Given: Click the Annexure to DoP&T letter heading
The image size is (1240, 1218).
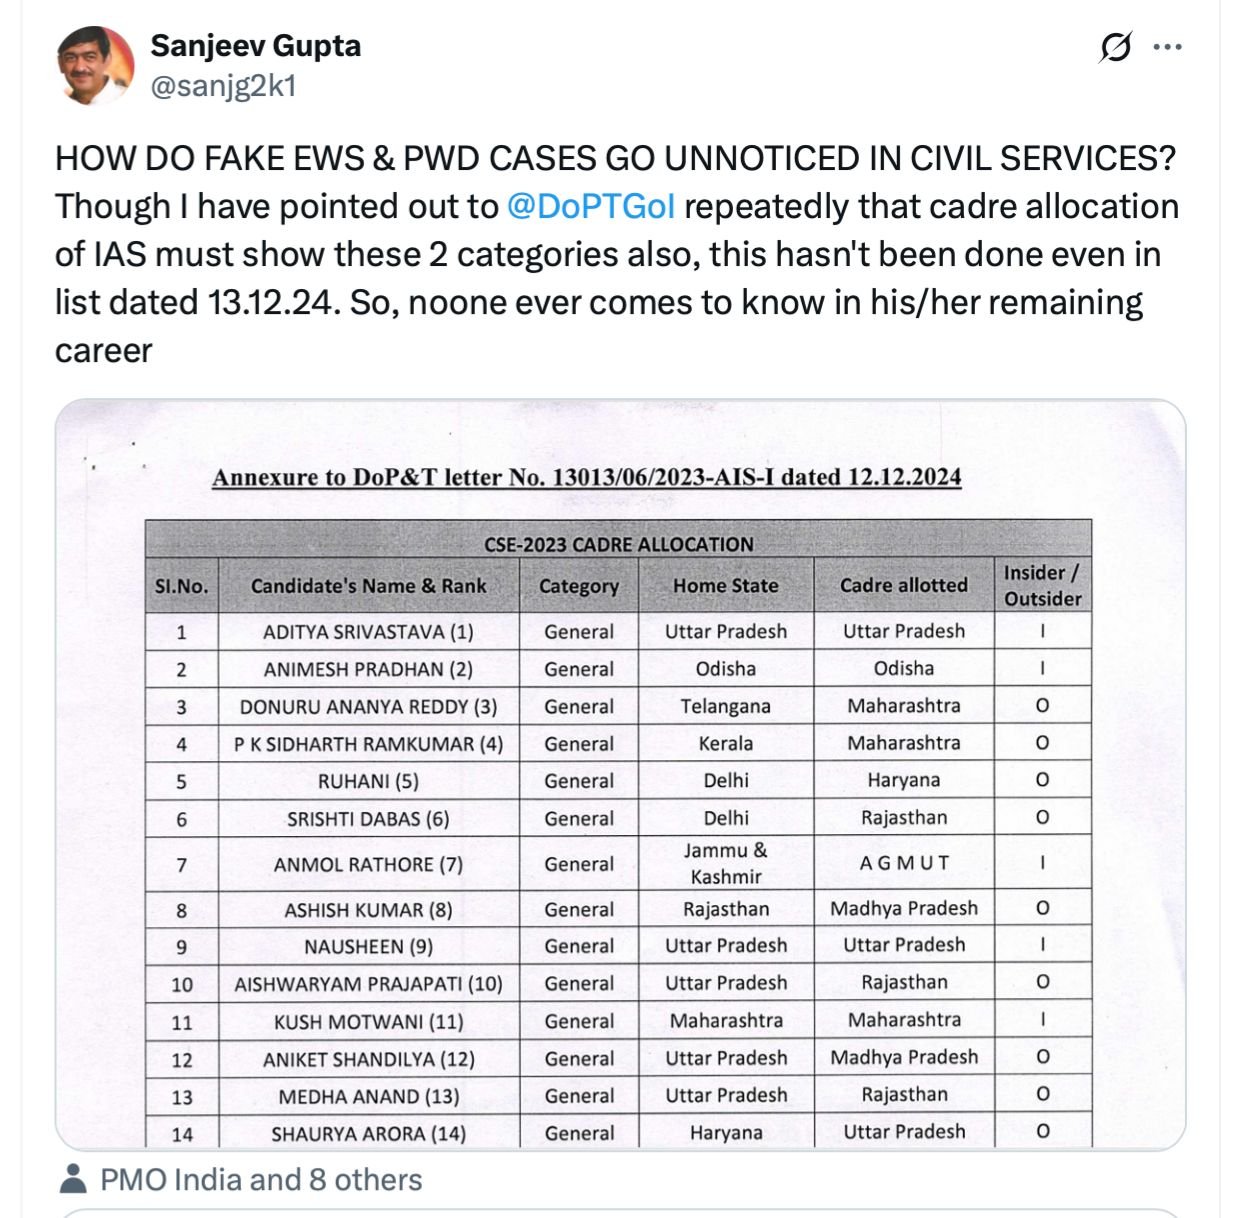Looking at the screenshot, I should (x=586, y=477).
